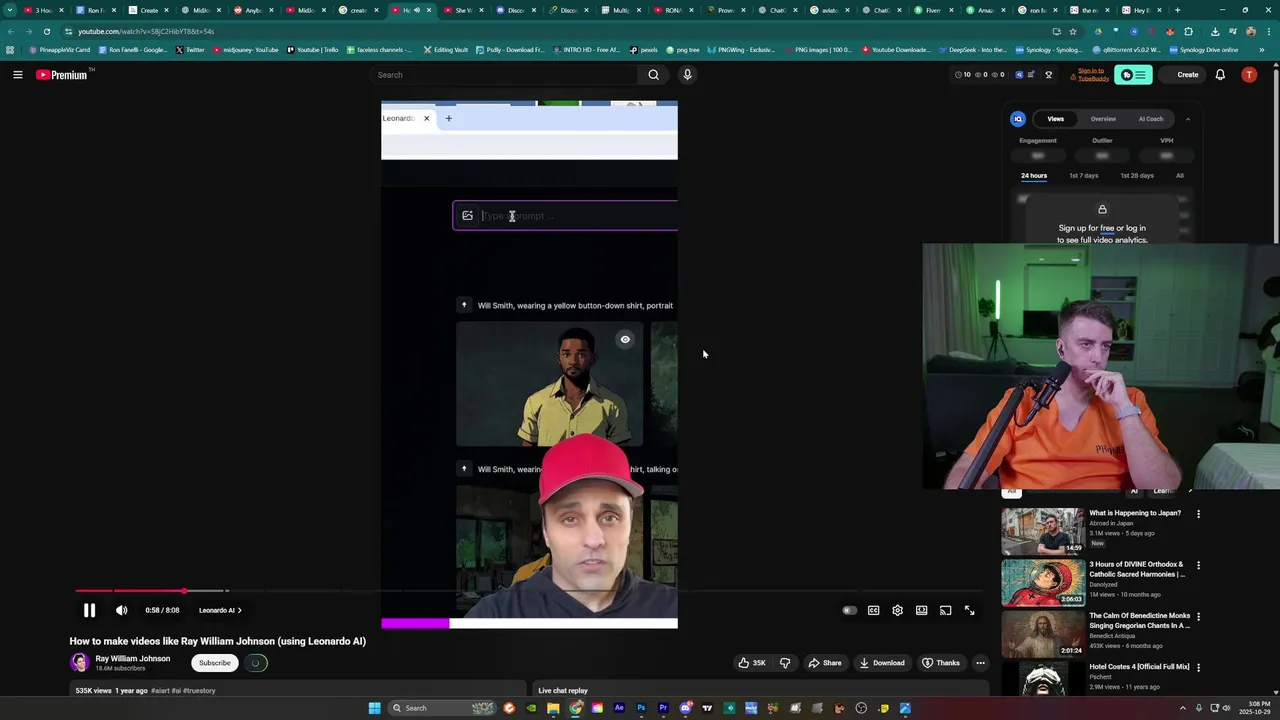The width and height of the screenshot is (1280, 720).
Task: Select the Views tab in vidIQ panel
Action: (x=1055, y=119)
